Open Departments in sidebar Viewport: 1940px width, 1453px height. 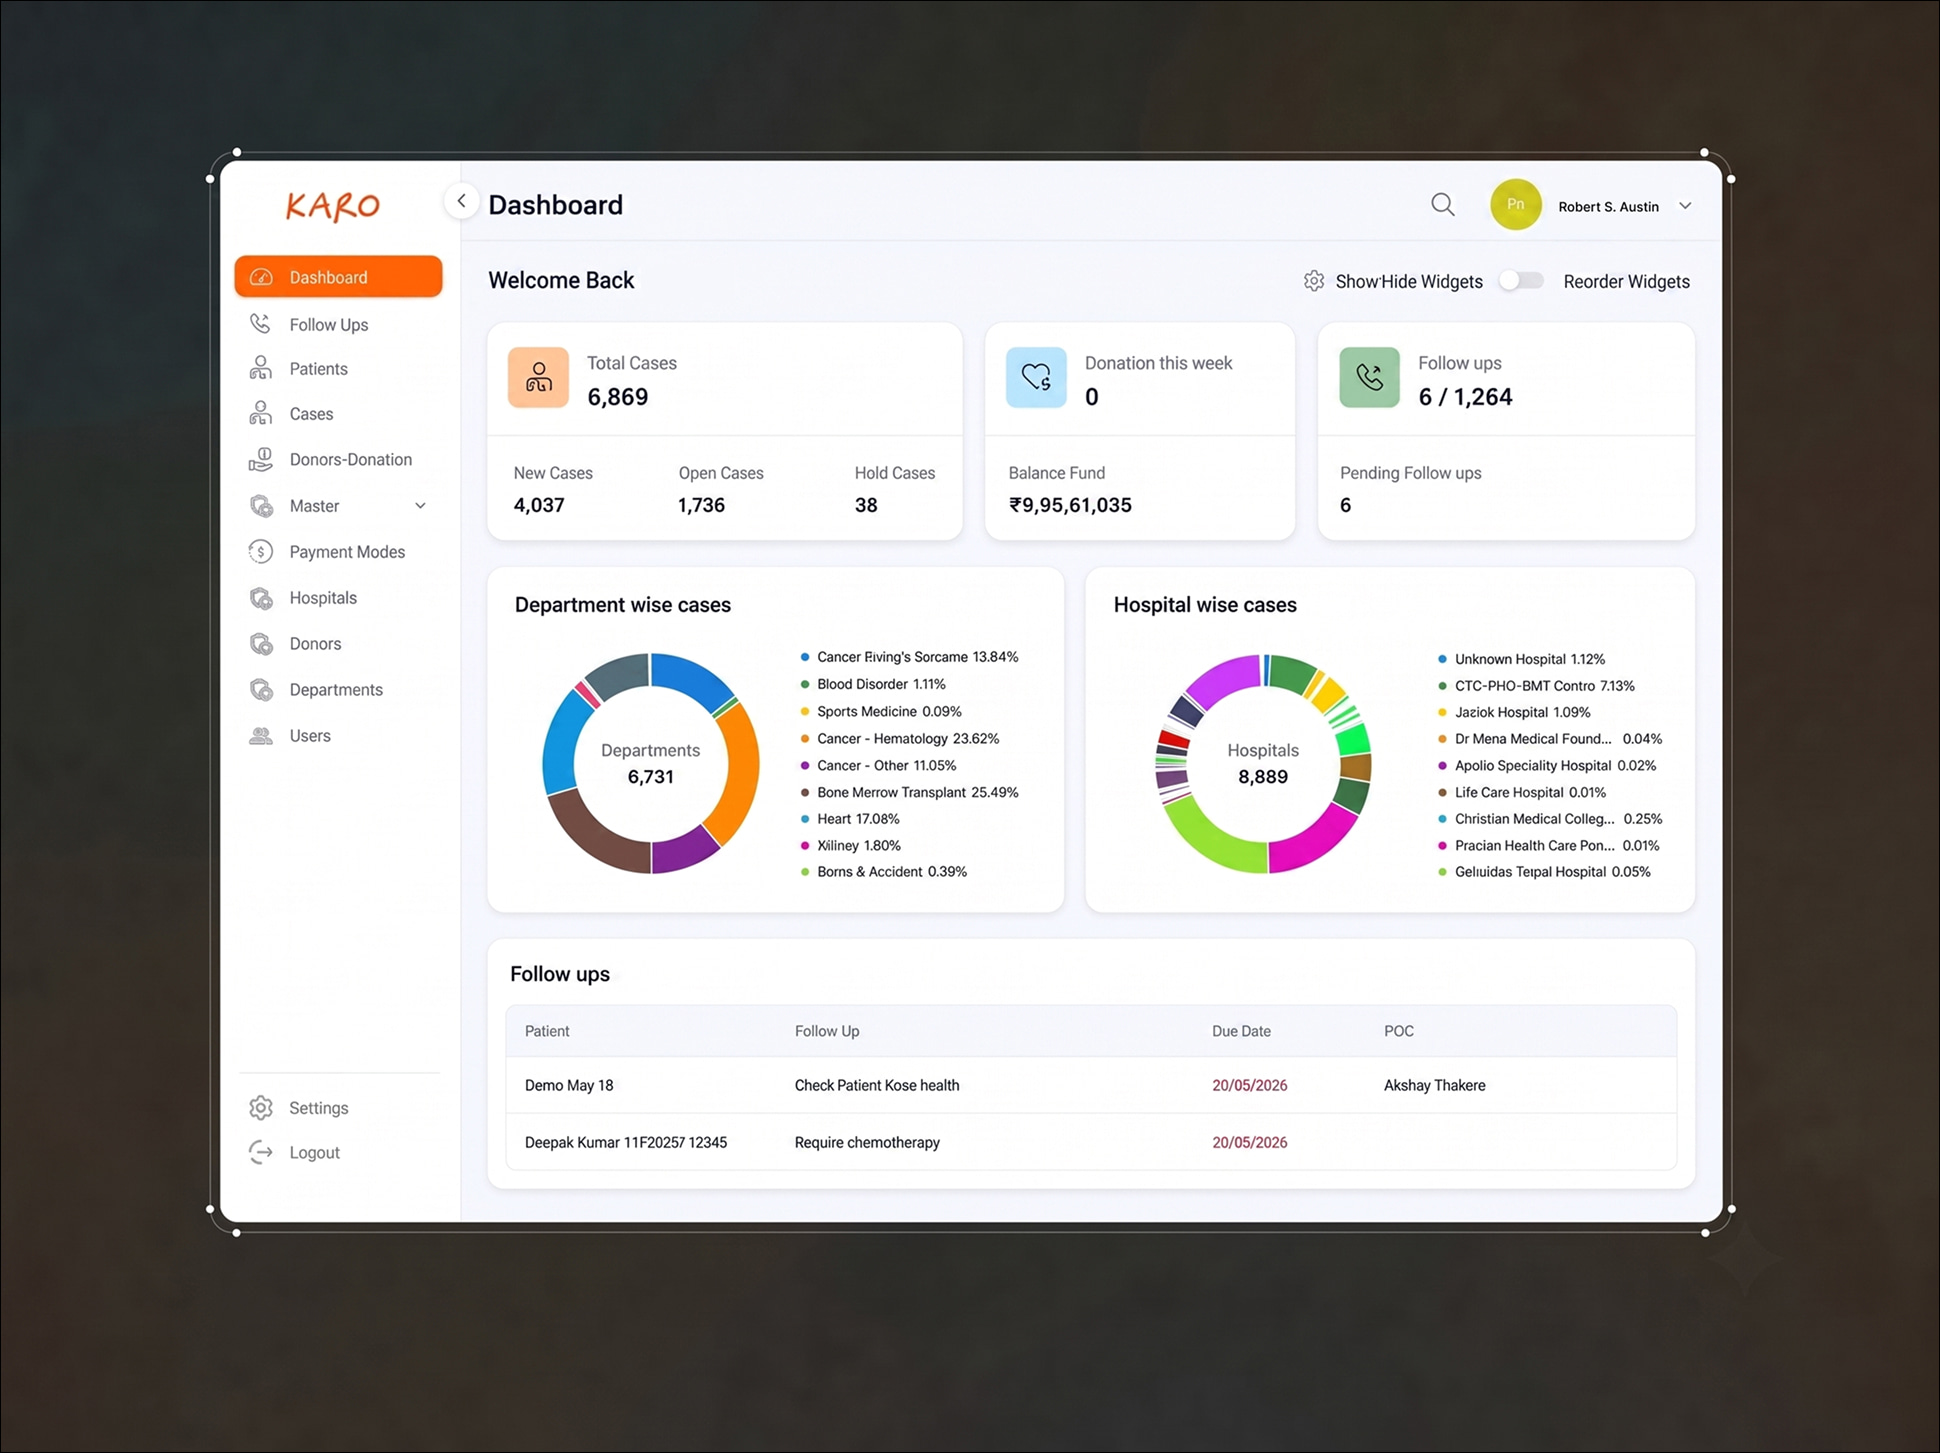pyautogui.click(x=338, y=690)
